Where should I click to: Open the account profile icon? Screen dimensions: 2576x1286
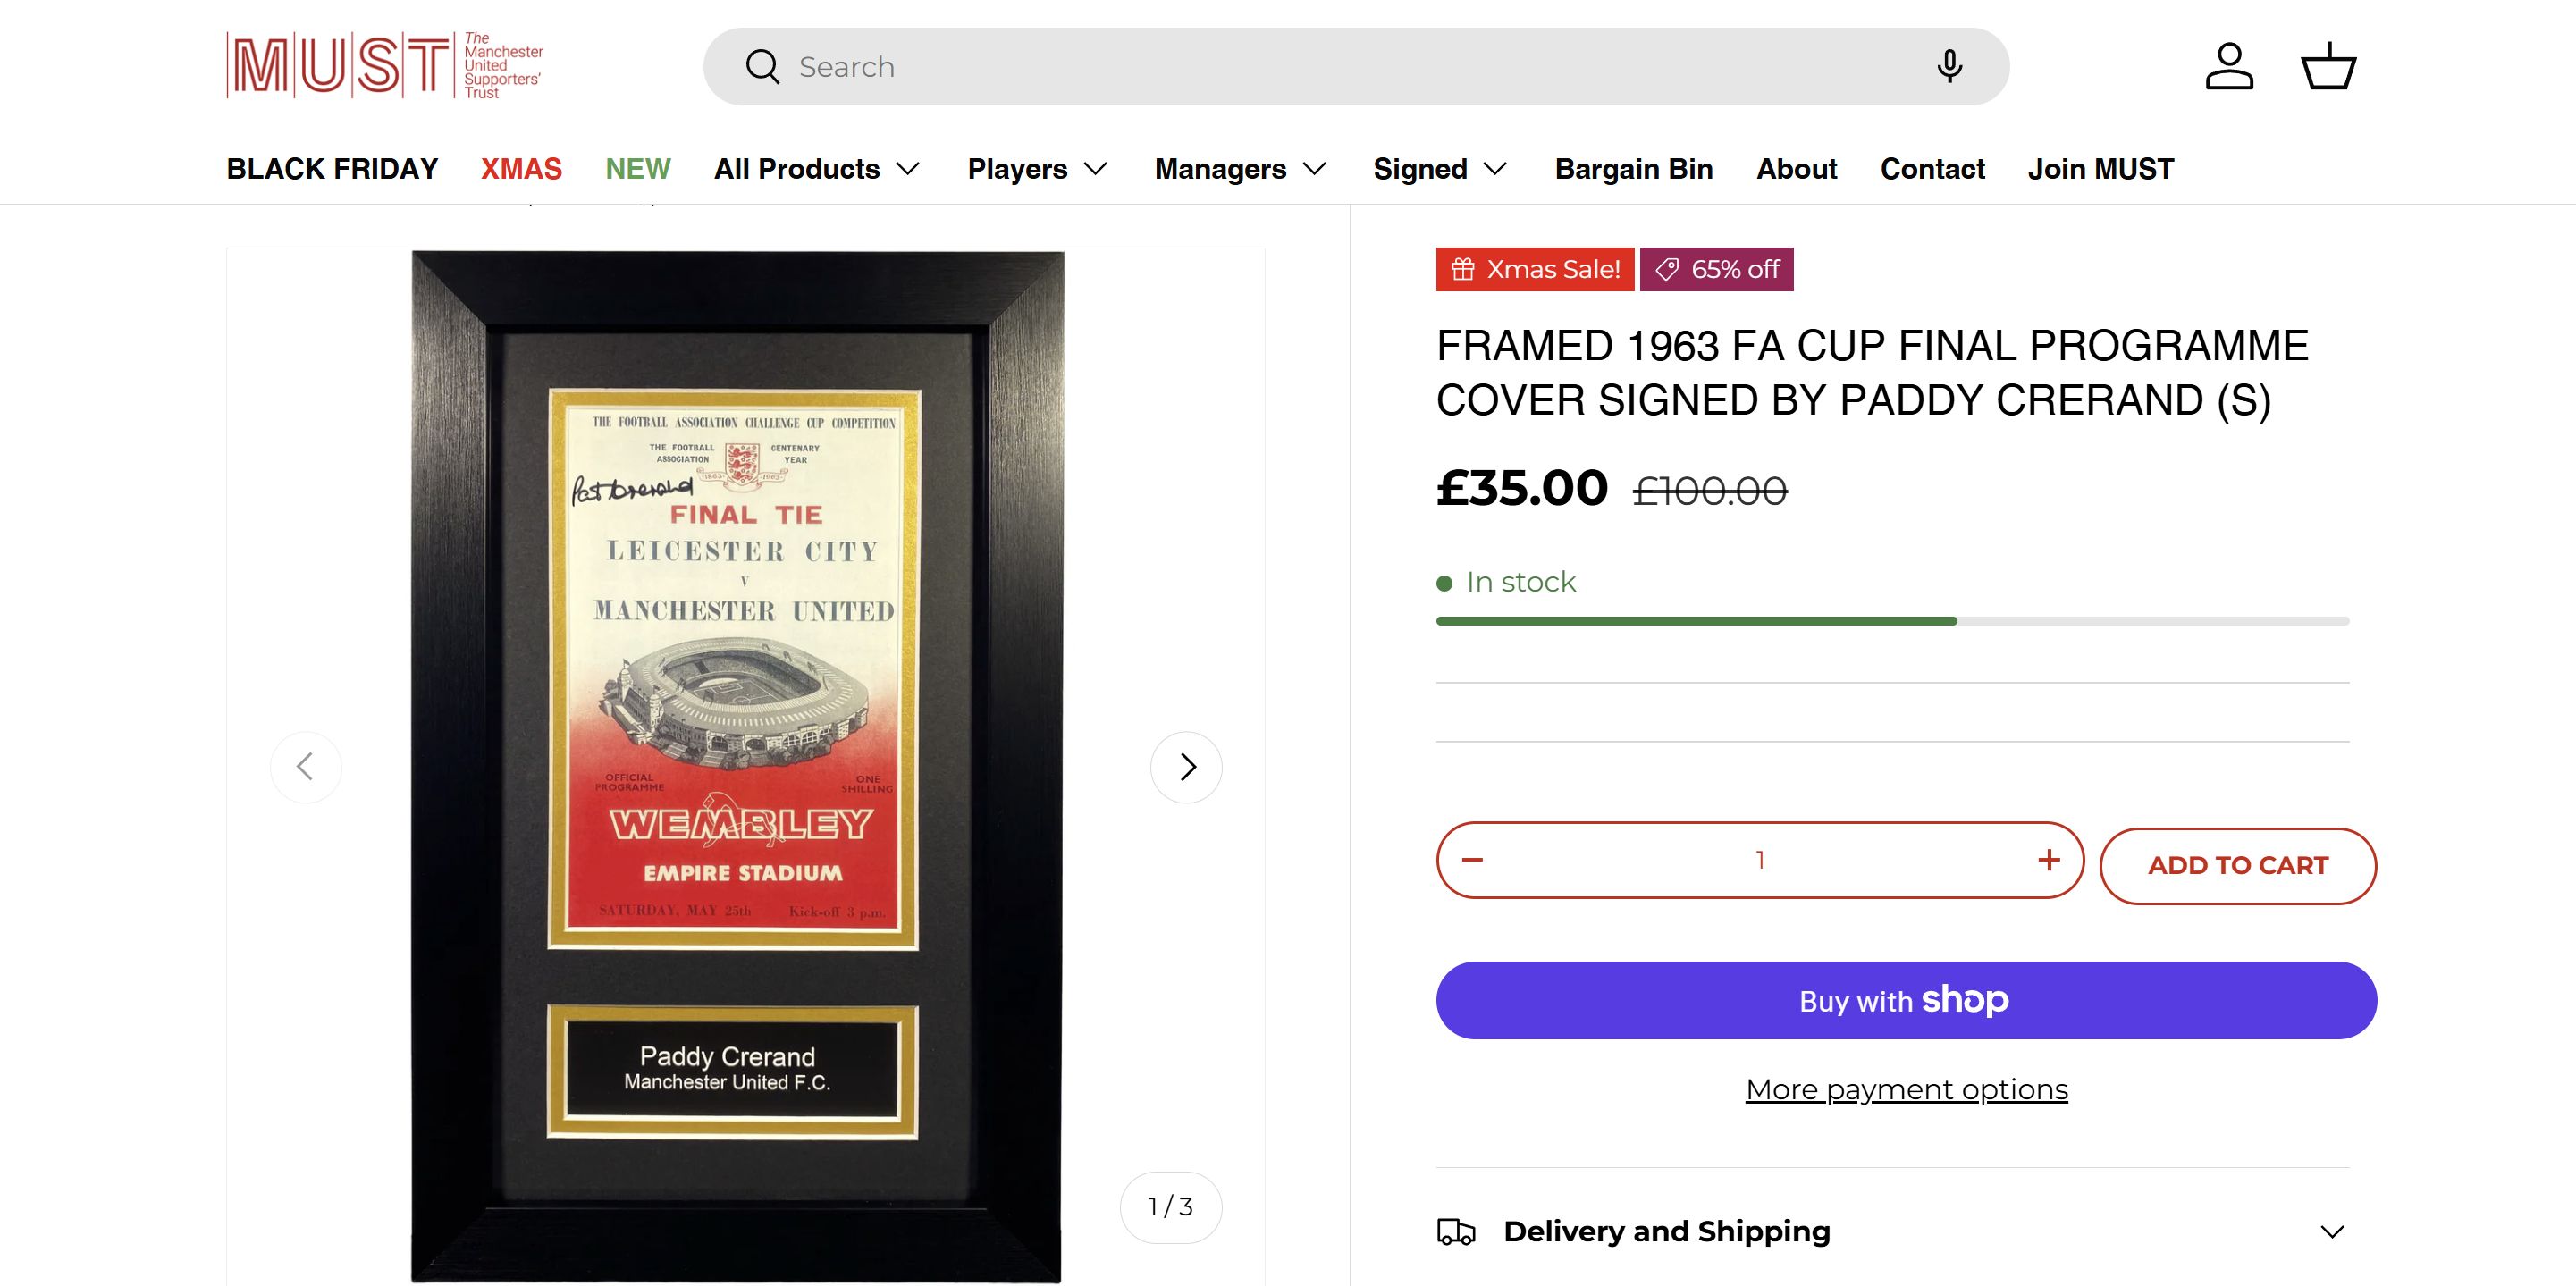(x=2229, y=67)
